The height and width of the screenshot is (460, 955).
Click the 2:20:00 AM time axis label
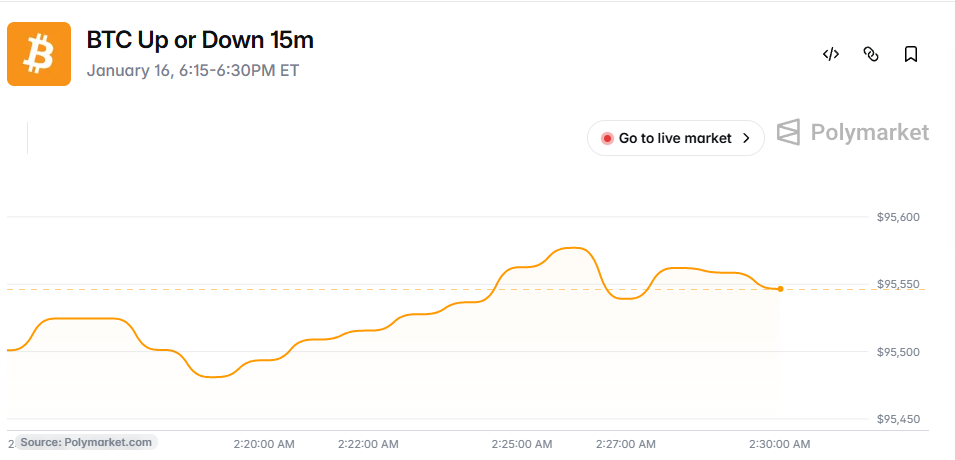[x=263, y=444]
